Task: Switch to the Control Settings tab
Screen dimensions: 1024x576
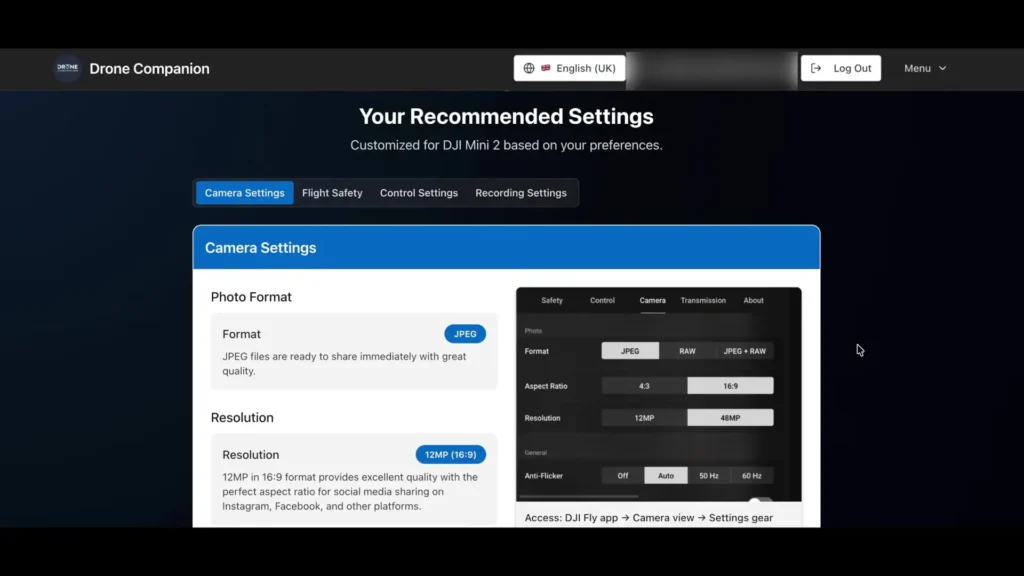Action: click(419, 193)
